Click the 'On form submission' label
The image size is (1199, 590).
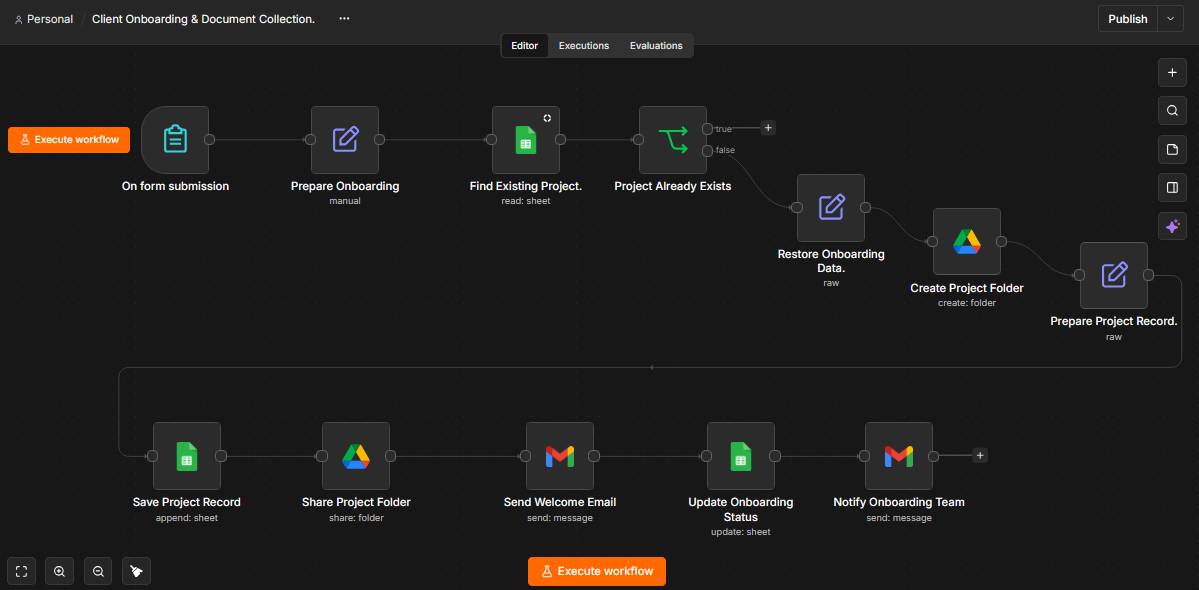point(175,186)
